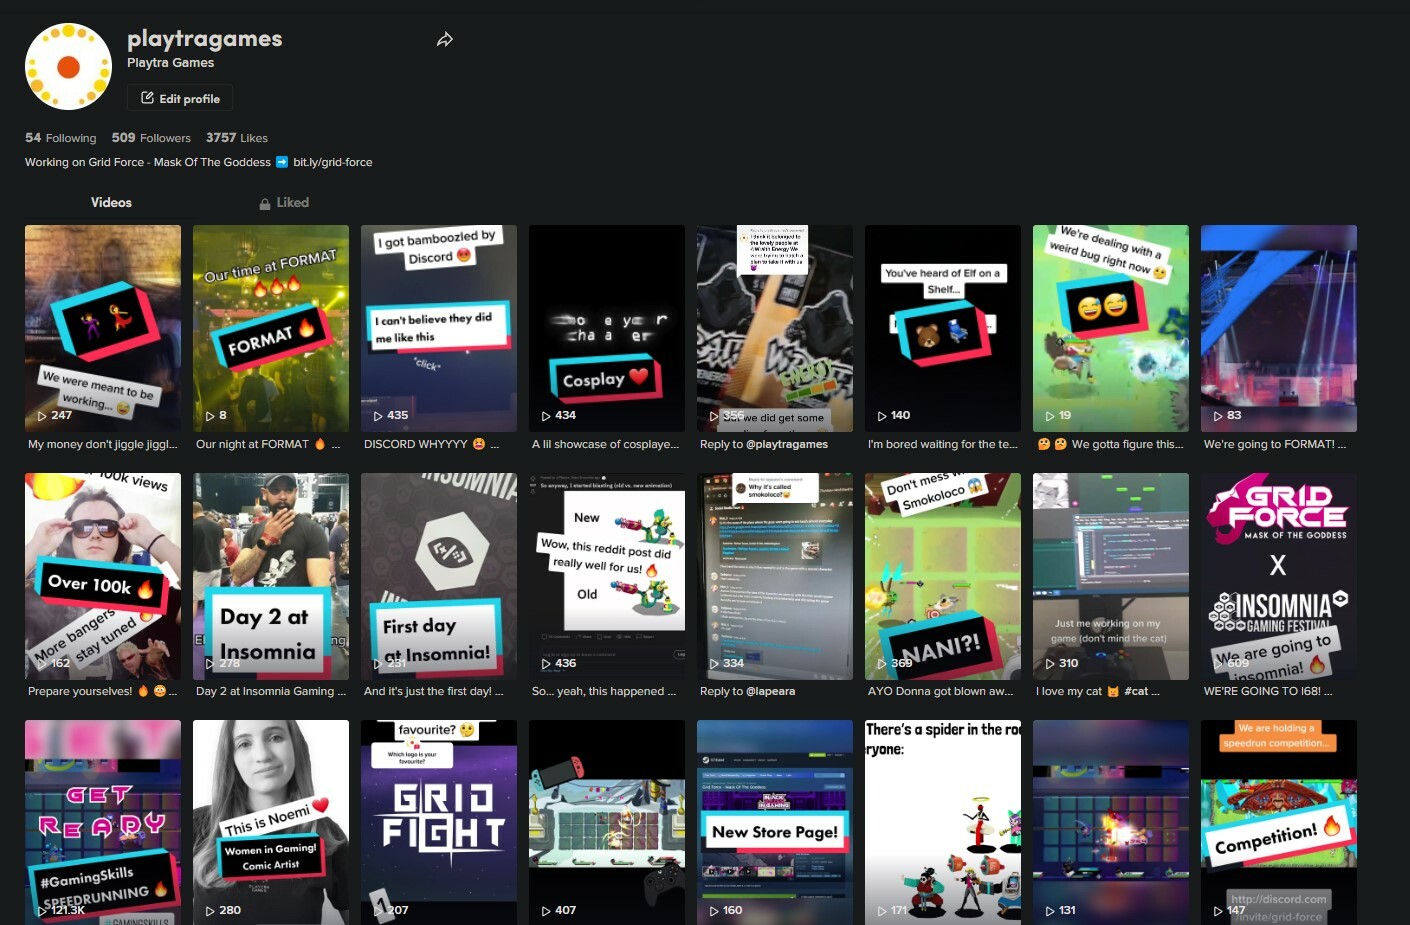The height and width of the screenshot is (925, 1410).
Task: Open the Cosplay showcase video thumbnail
Action: click(607, 328)
